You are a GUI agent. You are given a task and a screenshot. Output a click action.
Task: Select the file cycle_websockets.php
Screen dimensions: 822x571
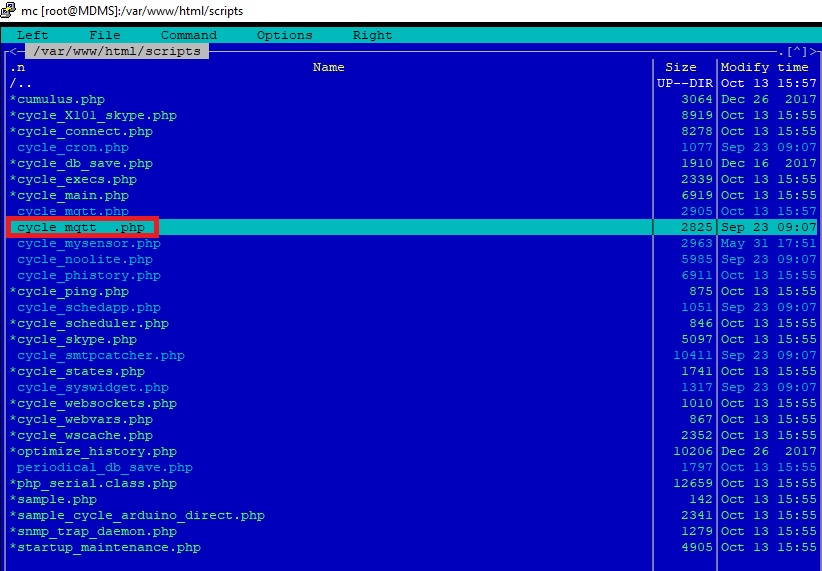click(93, 403)
